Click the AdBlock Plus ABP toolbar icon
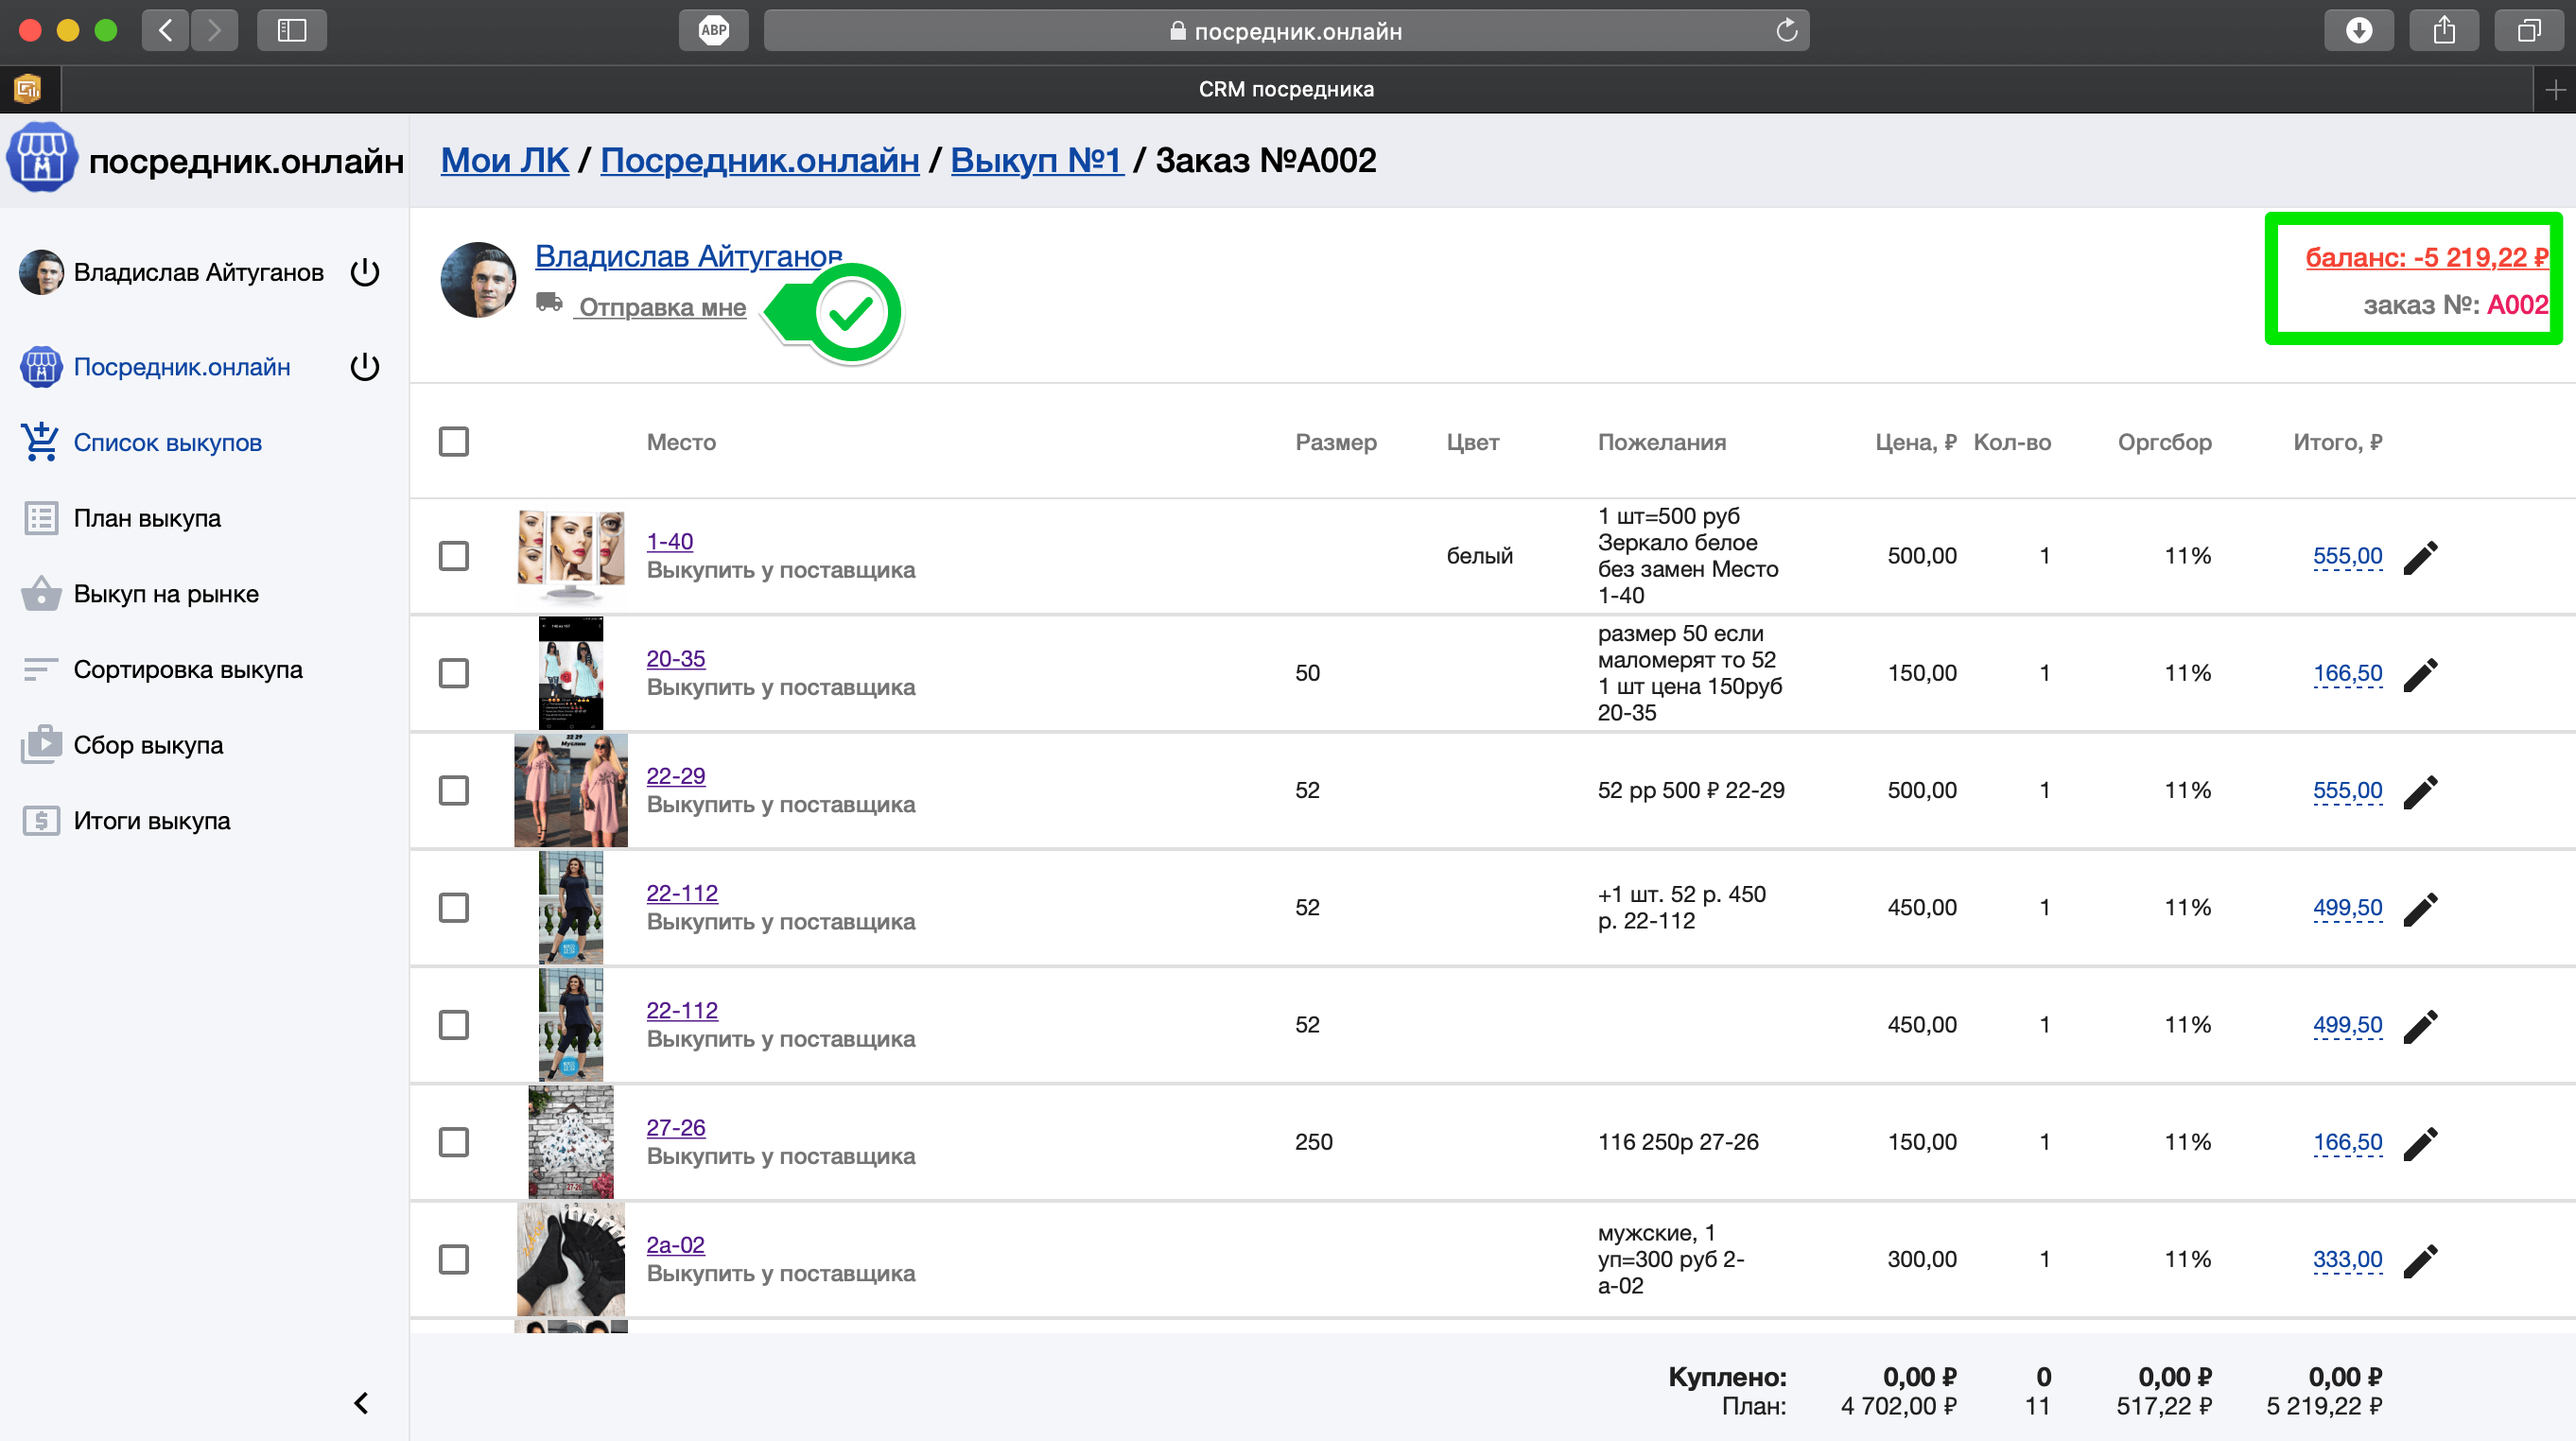This screenshot has height=1441, width=2576. [713, 30]
